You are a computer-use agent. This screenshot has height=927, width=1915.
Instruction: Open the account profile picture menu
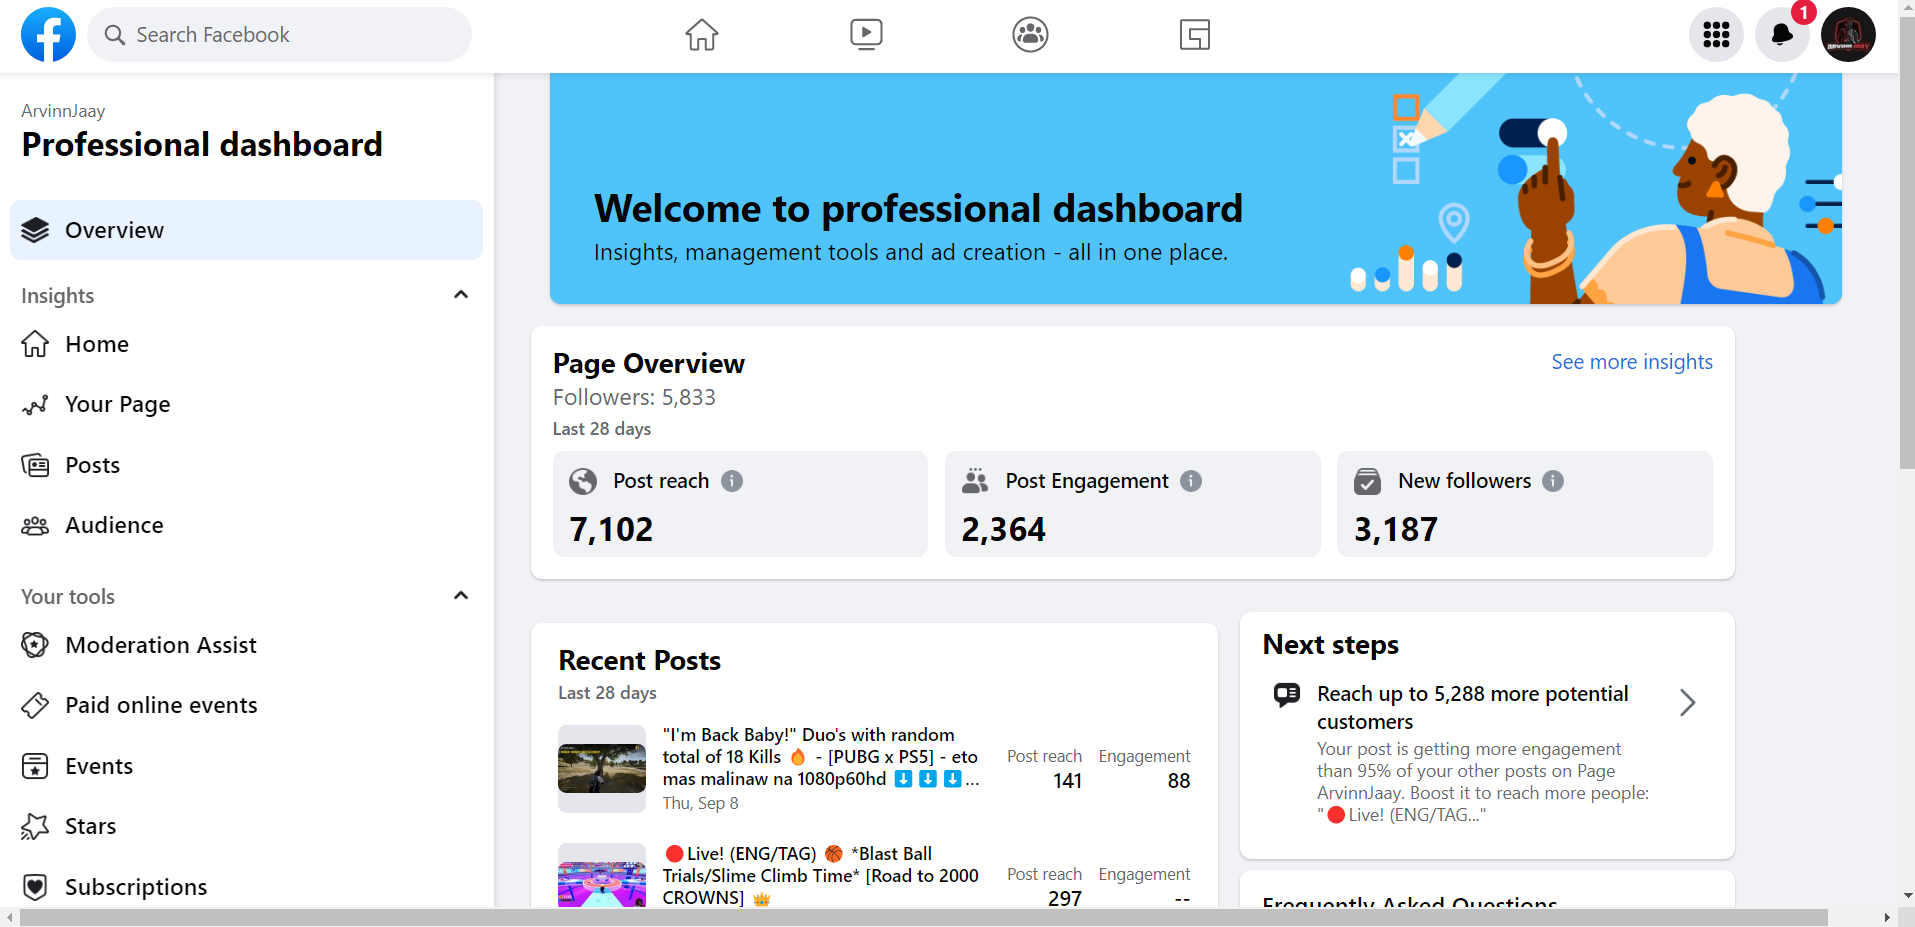coord(1848,35)
